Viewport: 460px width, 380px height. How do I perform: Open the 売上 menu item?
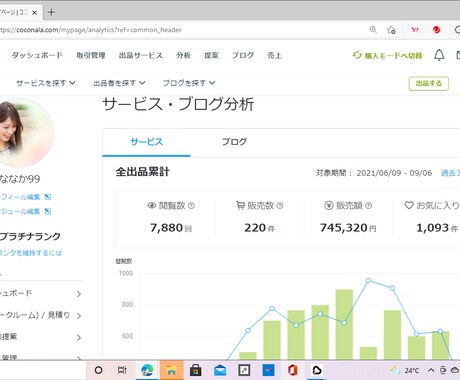coord(274,55)
